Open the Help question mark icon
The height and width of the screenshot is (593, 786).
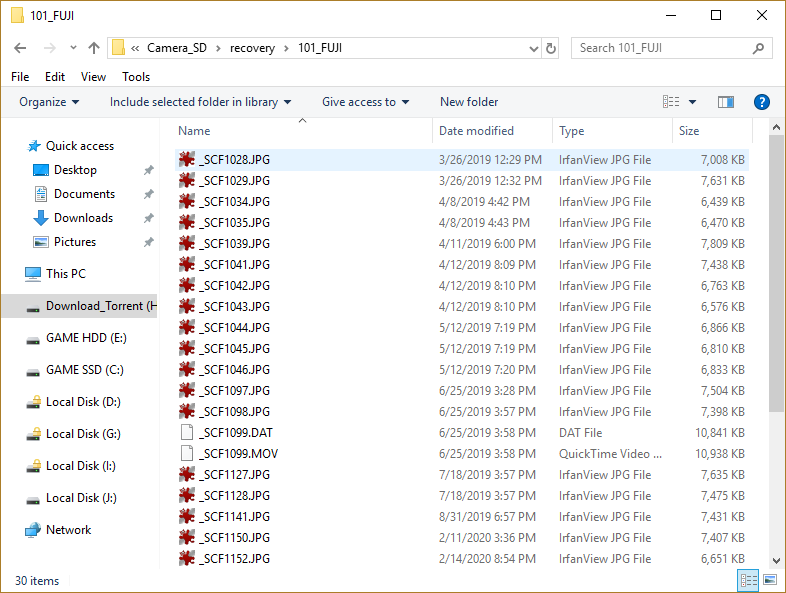[x=761, y=102]
